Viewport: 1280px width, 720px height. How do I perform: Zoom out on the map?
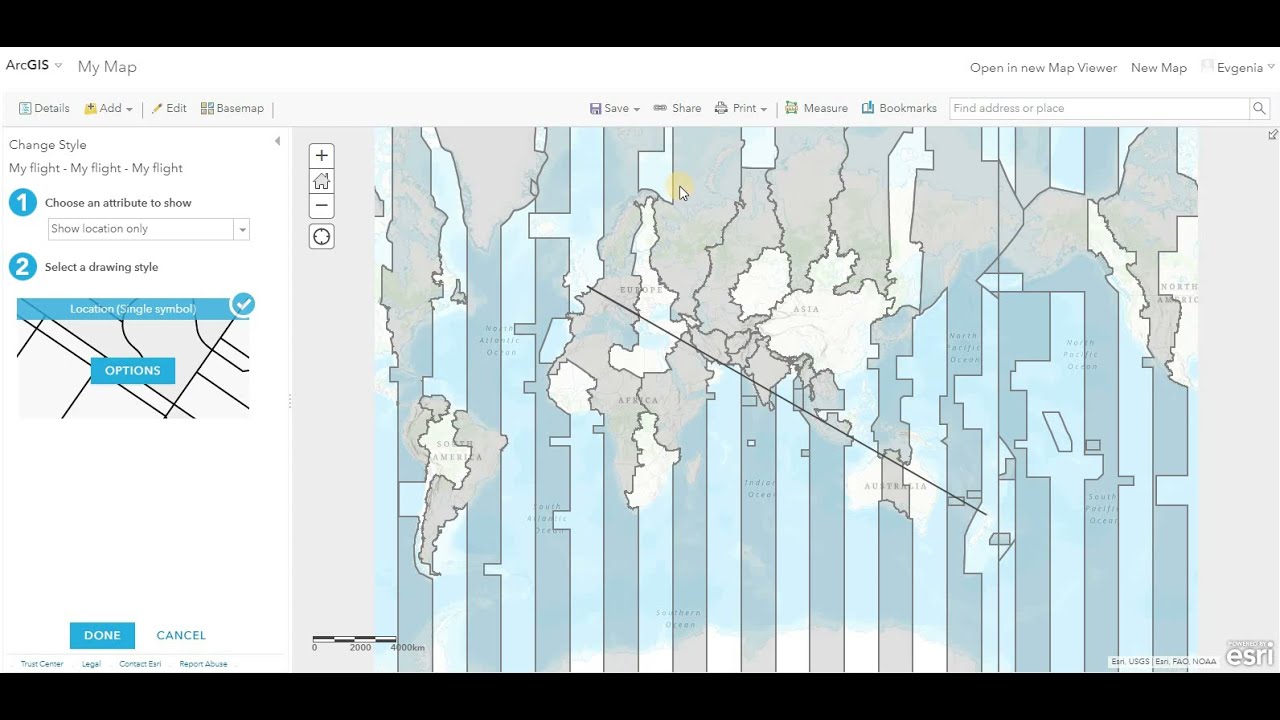(321, 206)
